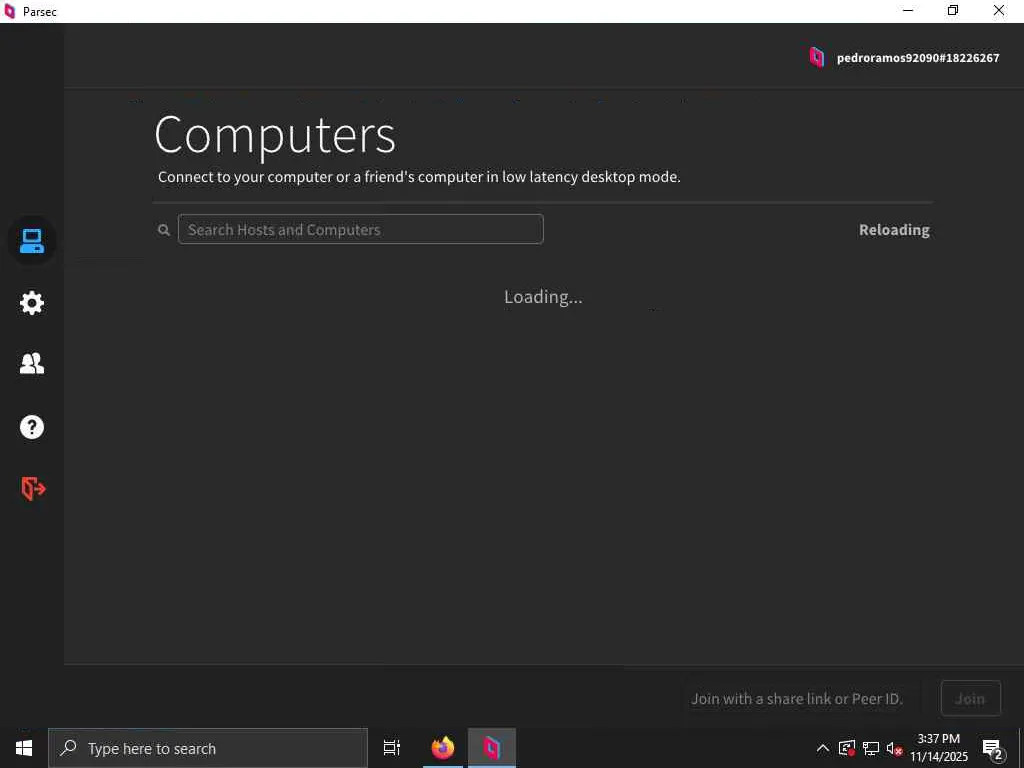Show hidden system tray icons
Viewport: 1024px width, 768px height.
[x=823, y=748]
